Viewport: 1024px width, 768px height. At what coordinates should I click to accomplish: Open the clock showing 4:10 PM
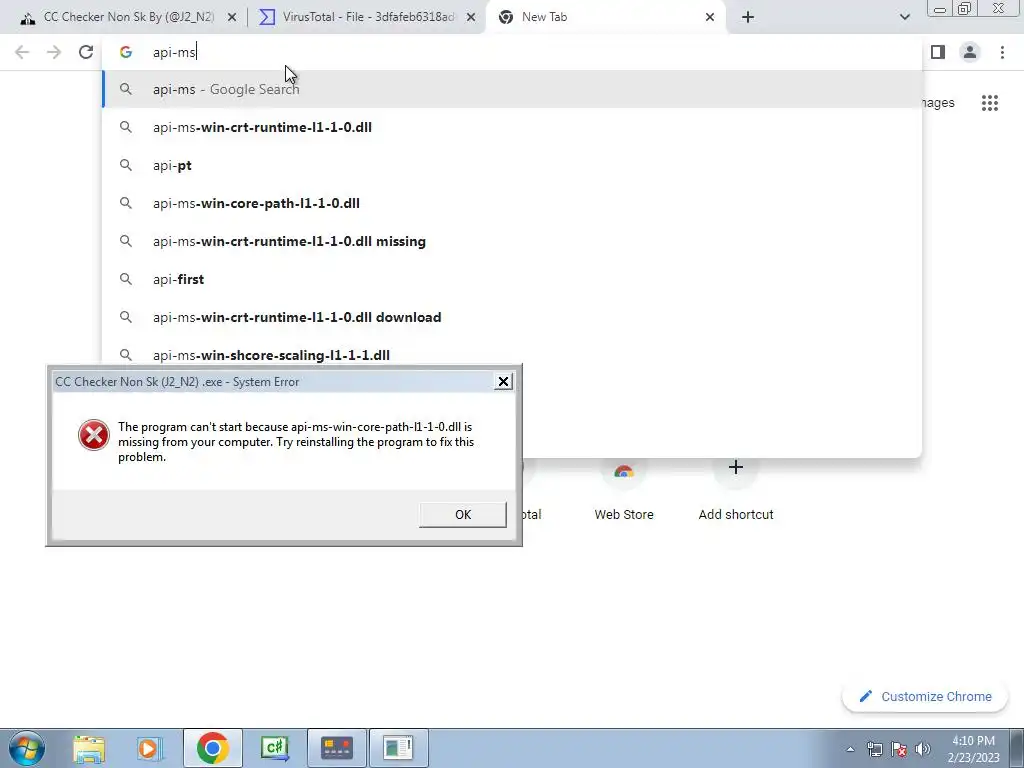tap(973, 749)
